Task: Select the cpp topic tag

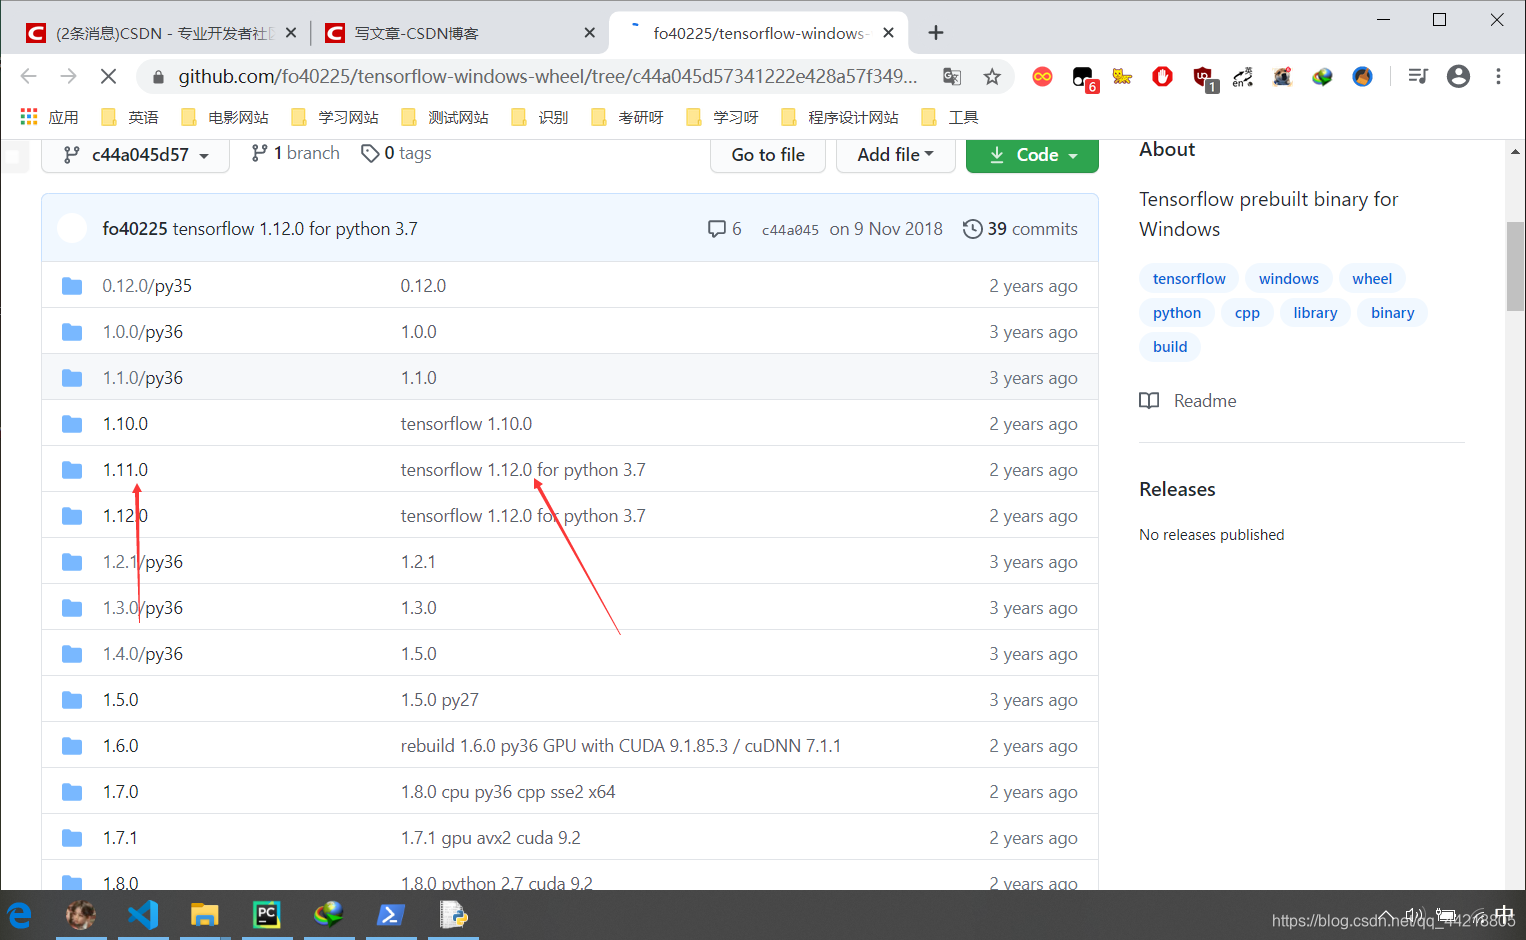Action: (x=1247, y=313)
